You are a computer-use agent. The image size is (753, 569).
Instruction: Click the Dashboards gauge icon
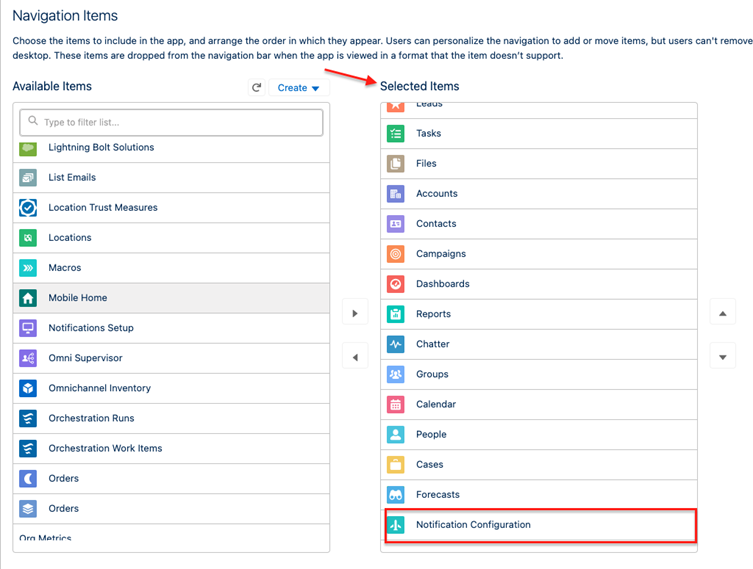click(395, 284)
